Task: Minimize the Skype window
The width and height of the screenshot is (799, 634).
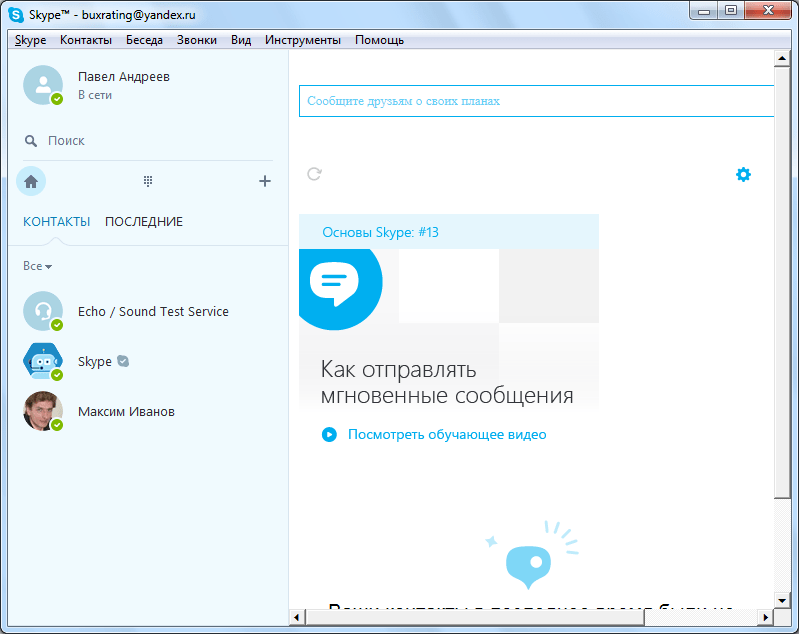Action: pyautogui.click(x=704, y=11)
